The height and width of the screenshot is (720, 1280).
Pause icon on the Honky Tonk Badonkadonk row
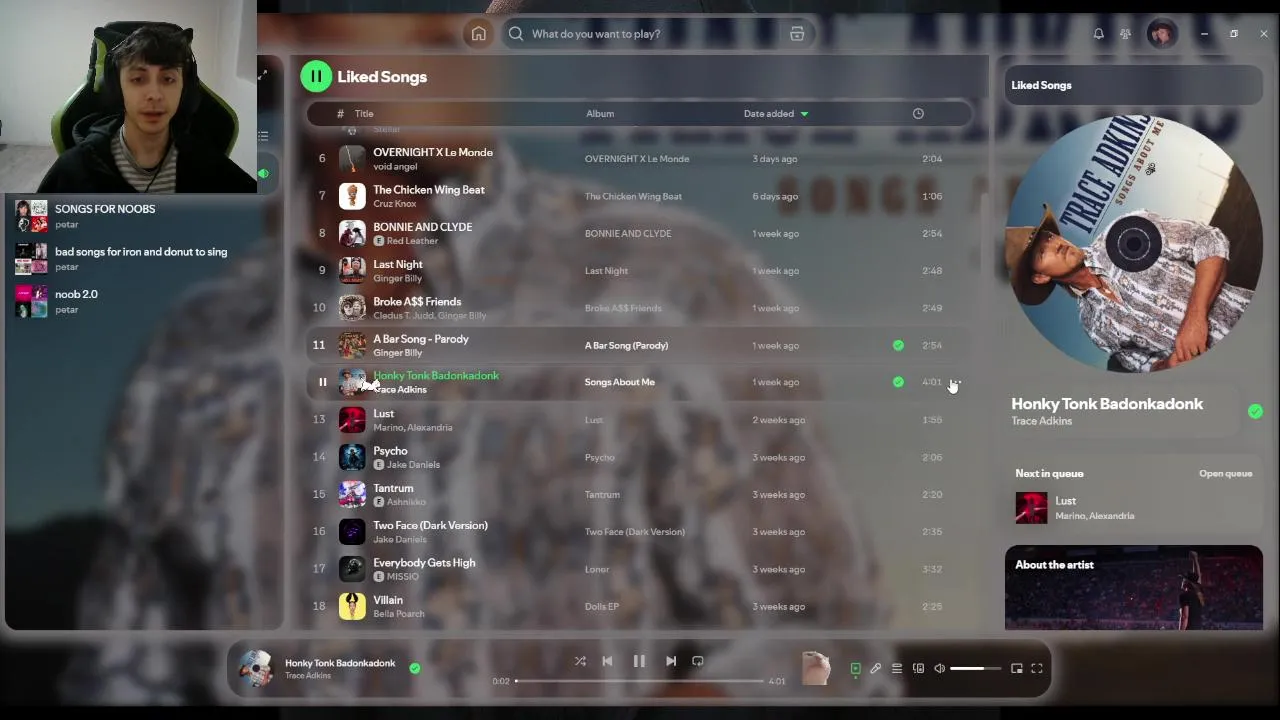[322, 382]
